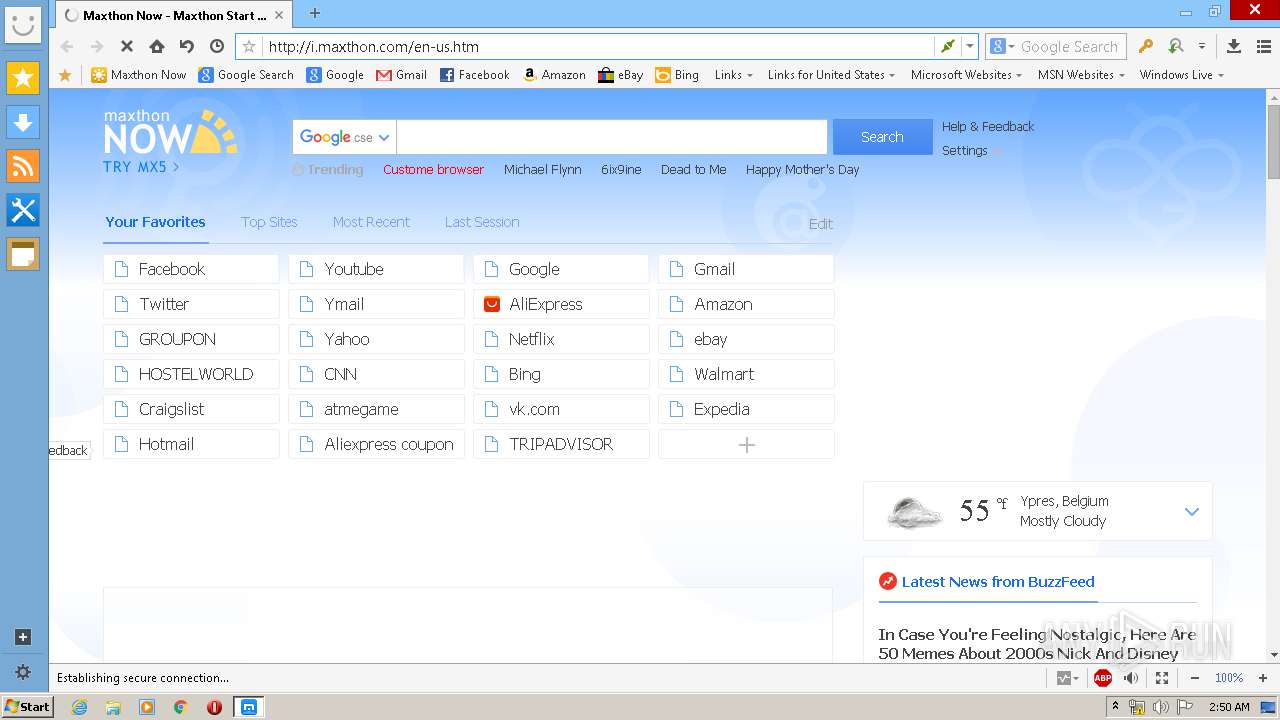Viewport: 1280px width, 720px height.
Task: Open the resource sniffer icon in the status bar
Action: point(1068,678)
